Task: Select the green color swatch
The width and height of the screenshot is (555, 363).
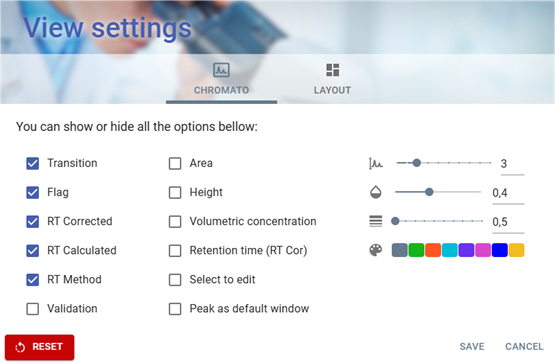Action: pos(416,250)
